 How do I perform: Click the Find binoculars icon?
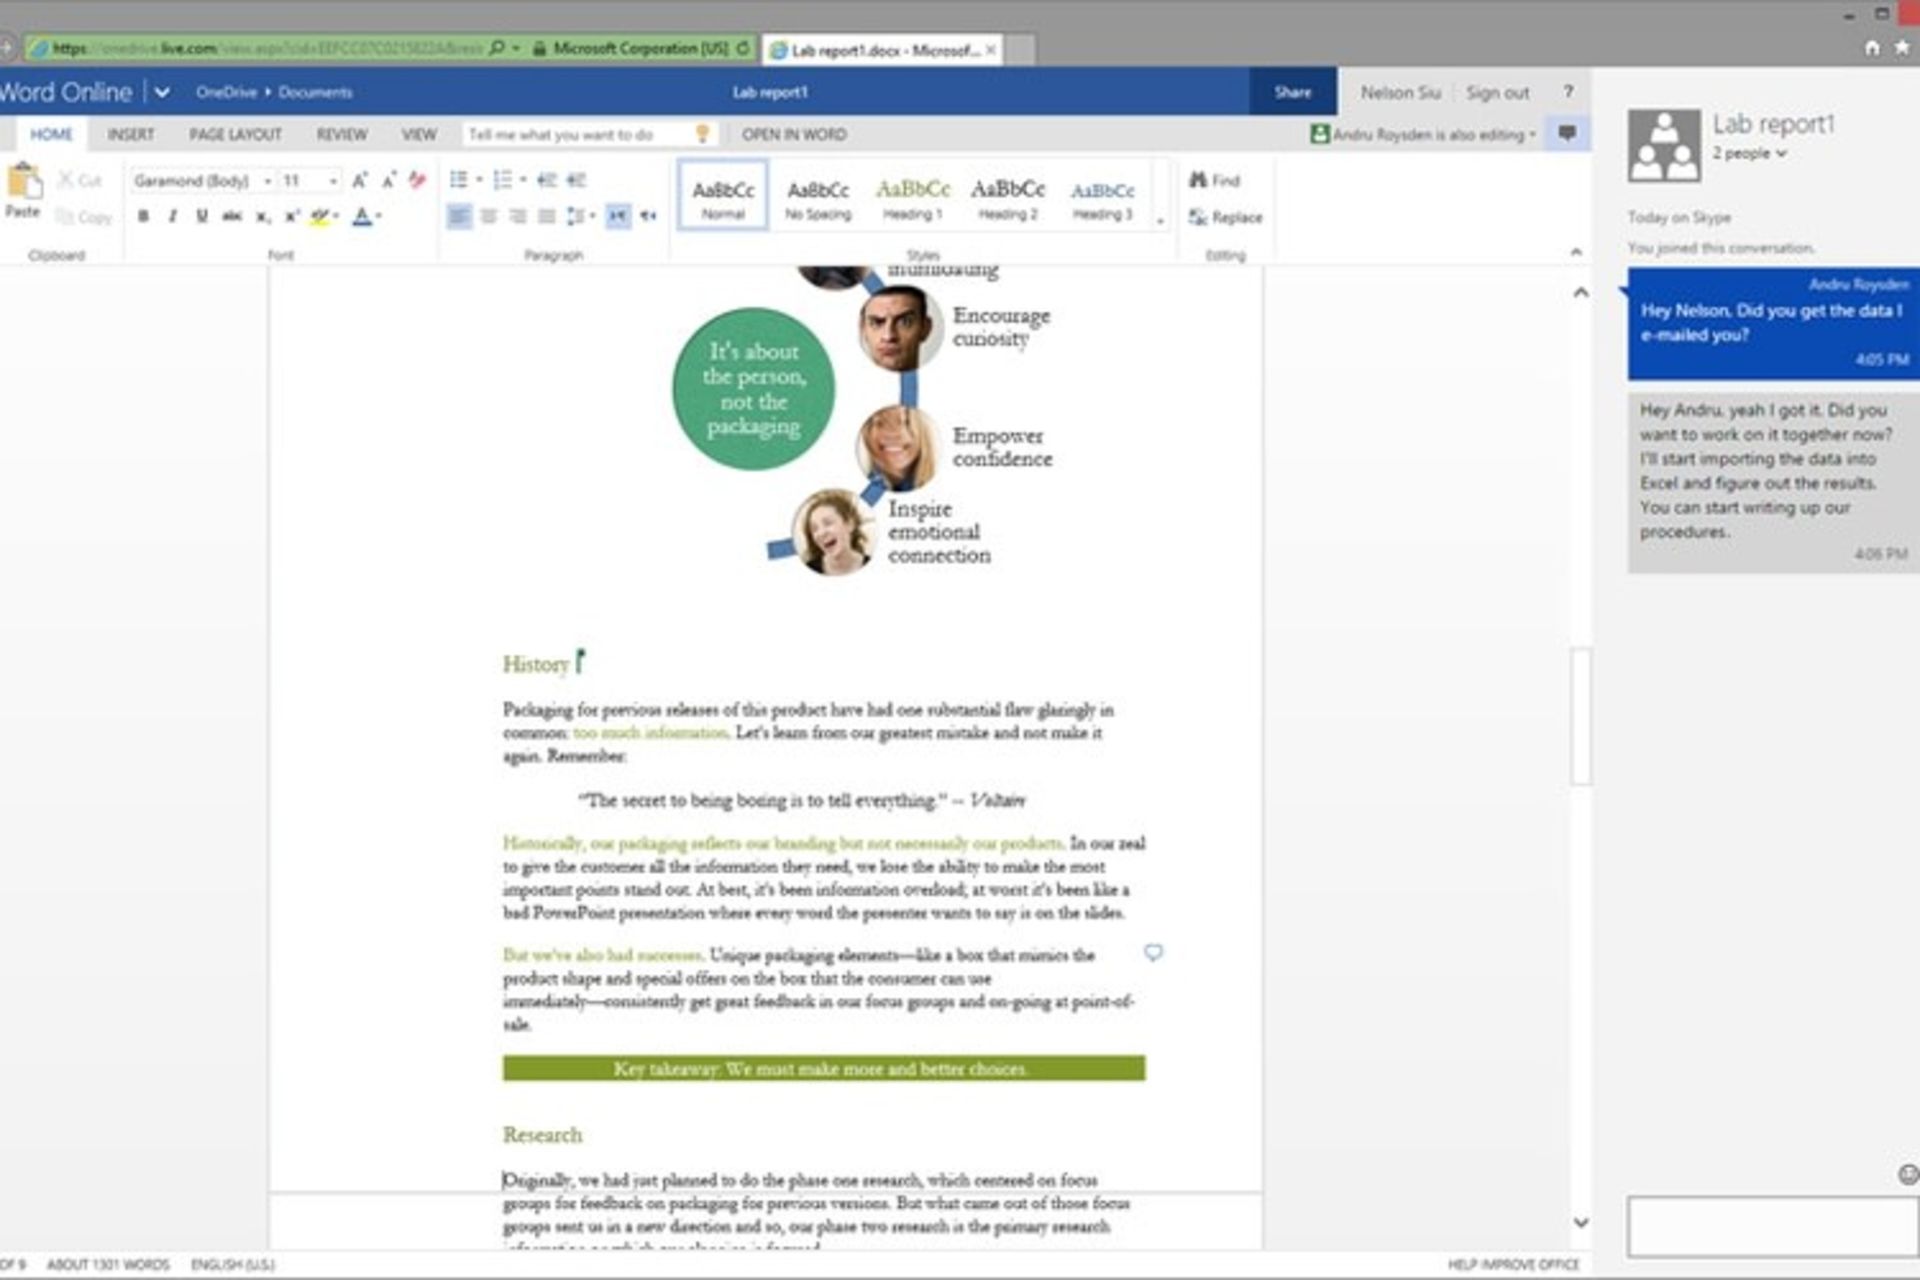1198,180
